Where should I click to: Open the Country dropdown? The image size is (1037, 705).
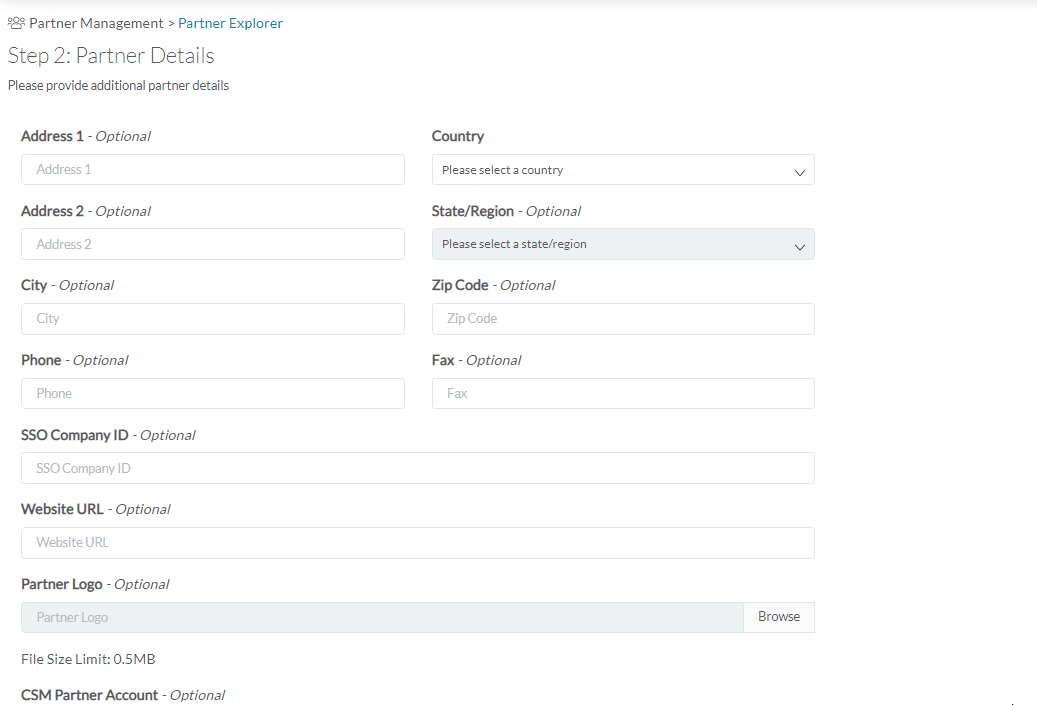[x=622, y=169]
